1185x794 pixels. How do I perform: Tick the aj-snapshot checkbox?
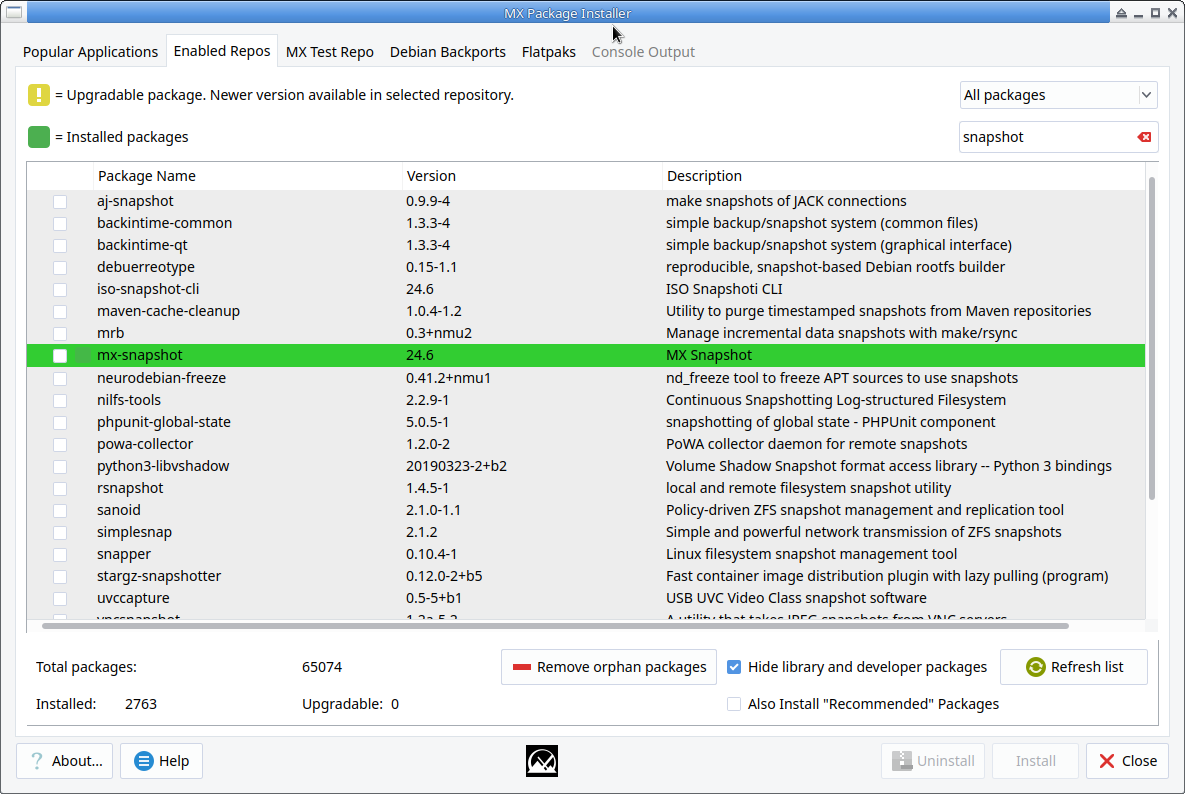click(x=60, y=202)
